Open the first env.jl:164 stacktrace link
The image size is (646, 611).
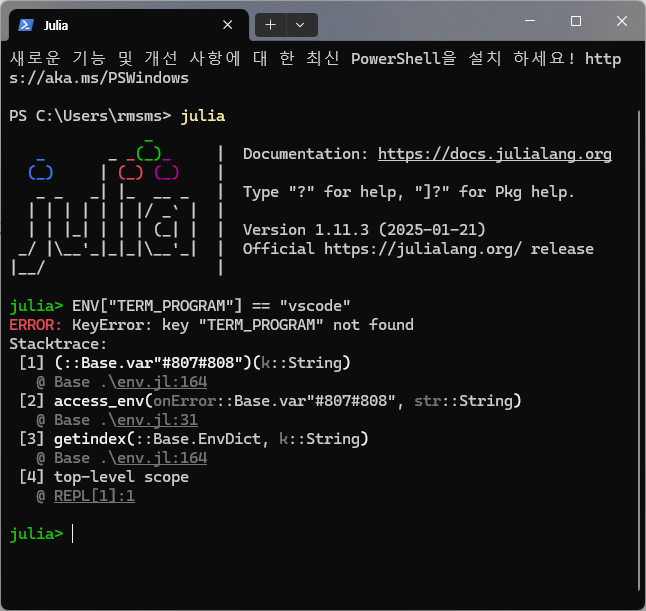click(162, 382)
